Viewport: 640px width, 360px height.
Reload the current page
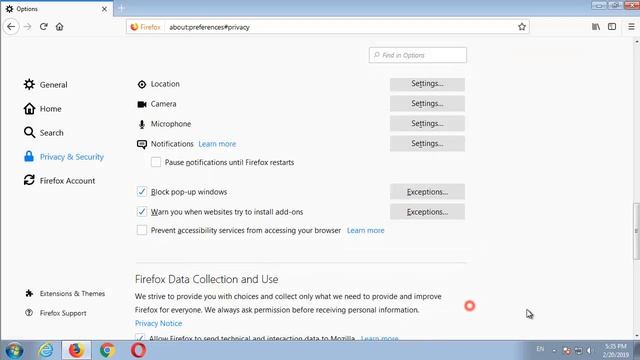44,27
